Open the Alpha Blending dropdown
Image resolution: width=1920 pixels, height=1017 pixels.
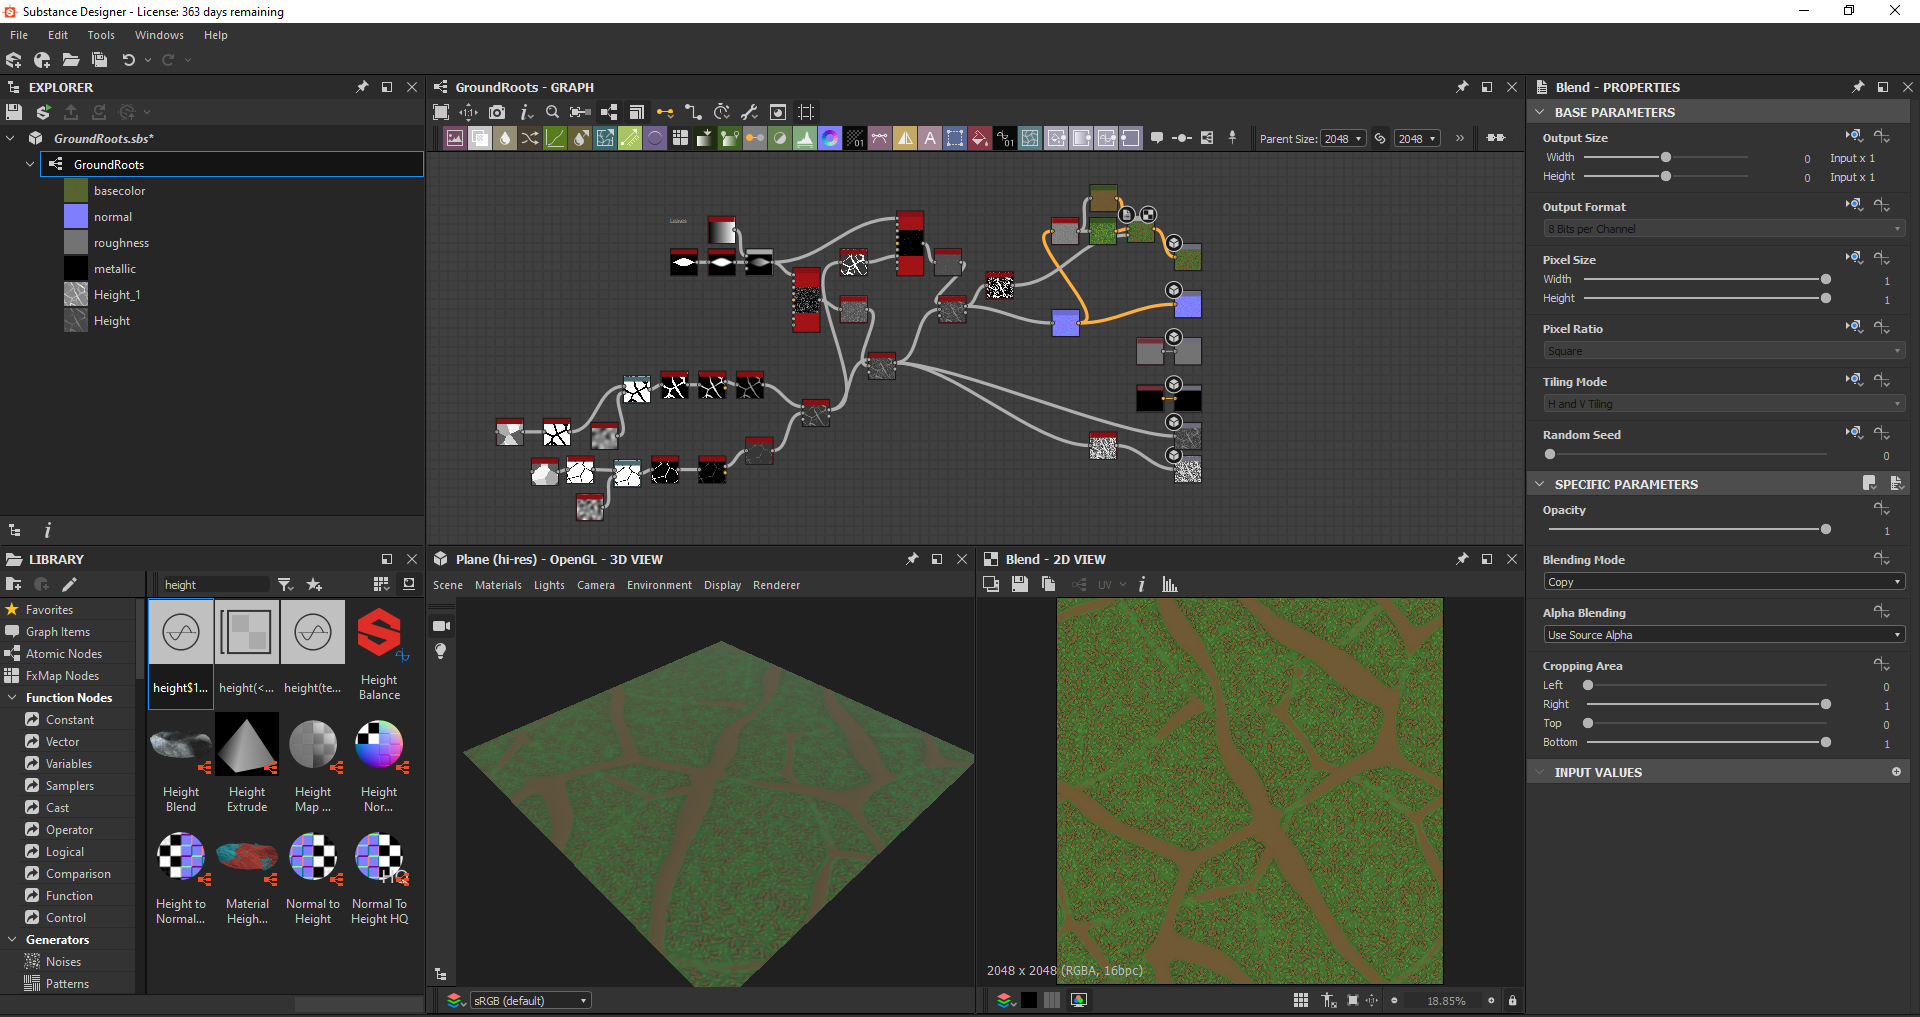click(x=1723, y=635)
